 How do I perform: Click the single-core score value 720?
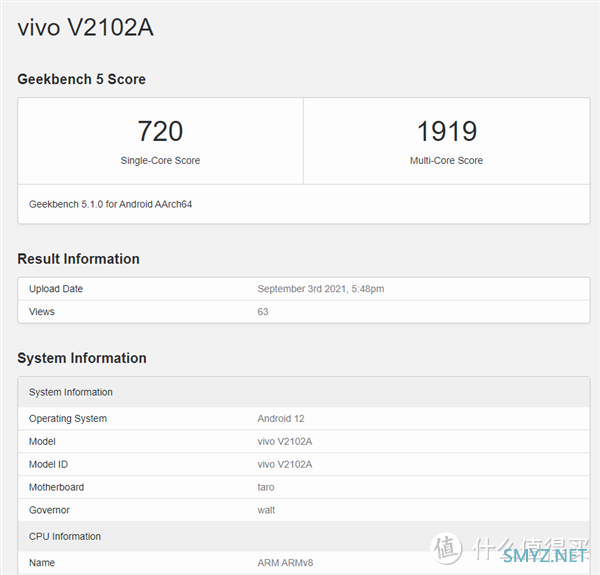click(x=160, y=131)
